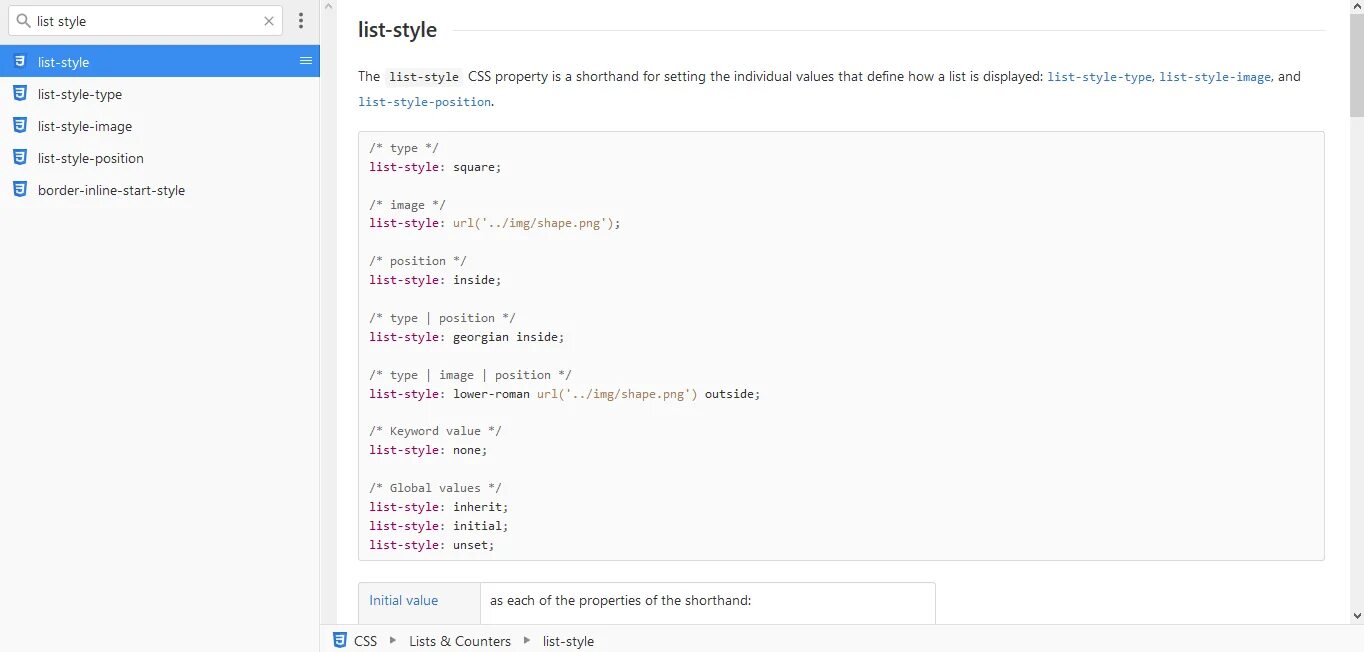Open the list-style-type search result
Image resolution: width=1364 pixels, height=652 pixels.
click(80, 94)
